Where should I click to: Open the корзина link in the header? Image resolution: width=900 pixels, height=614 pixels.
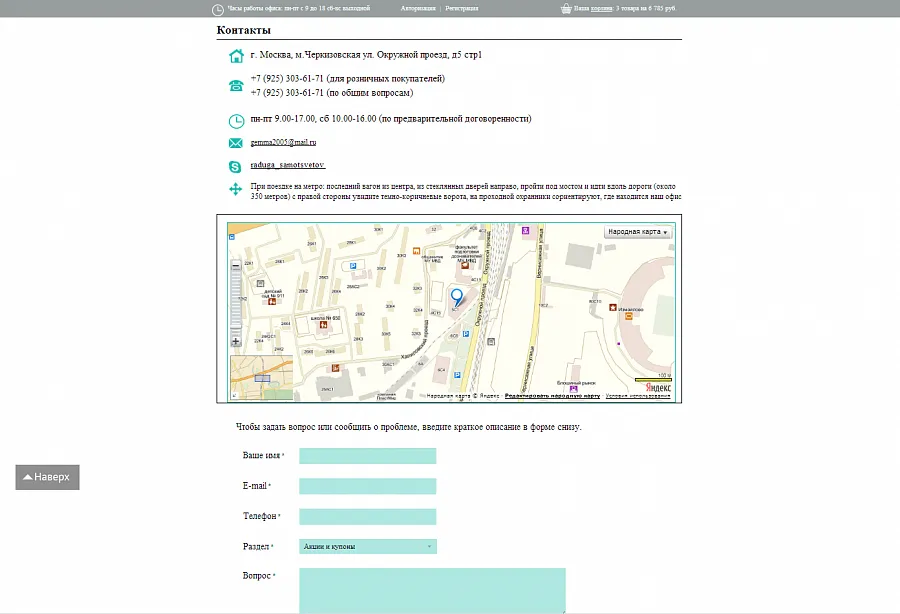click(602, 9)
